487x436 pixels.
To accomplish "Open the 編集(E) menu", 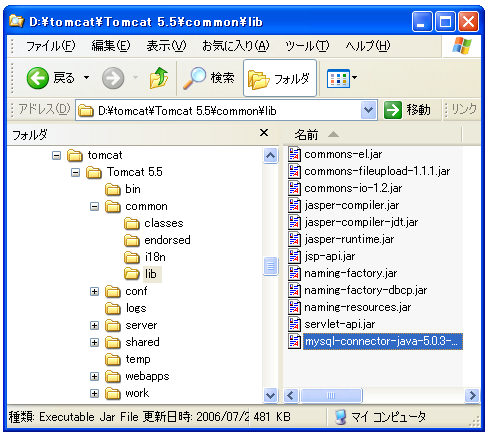I will [x=110, y=46].
